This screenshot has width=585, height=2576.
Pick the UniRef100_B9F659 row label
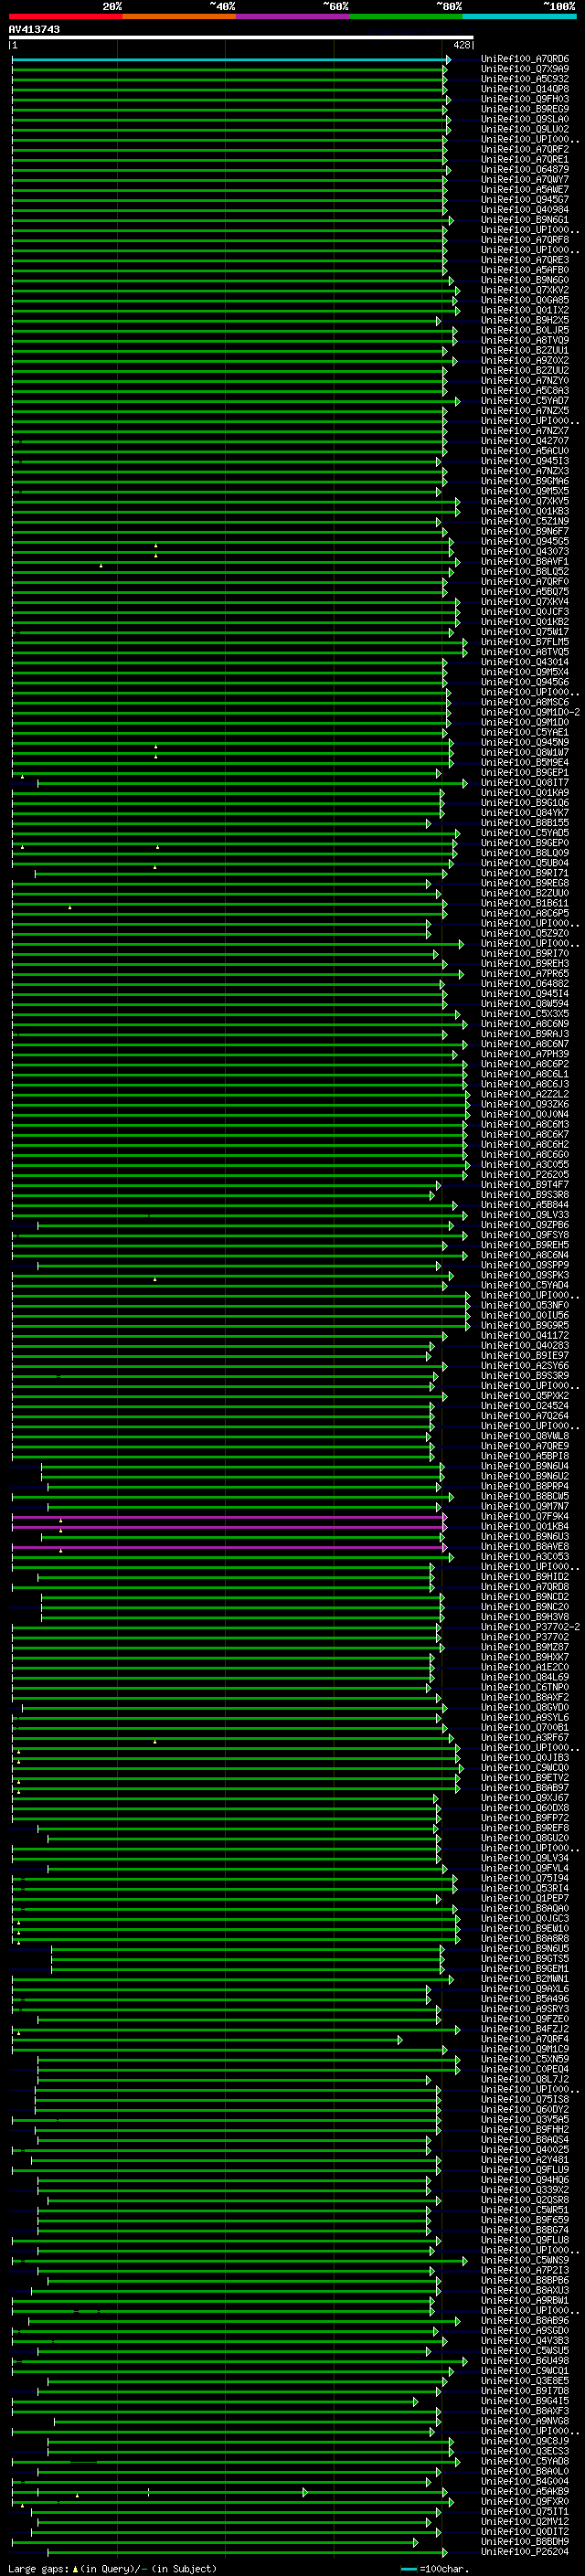(525, 2220)
